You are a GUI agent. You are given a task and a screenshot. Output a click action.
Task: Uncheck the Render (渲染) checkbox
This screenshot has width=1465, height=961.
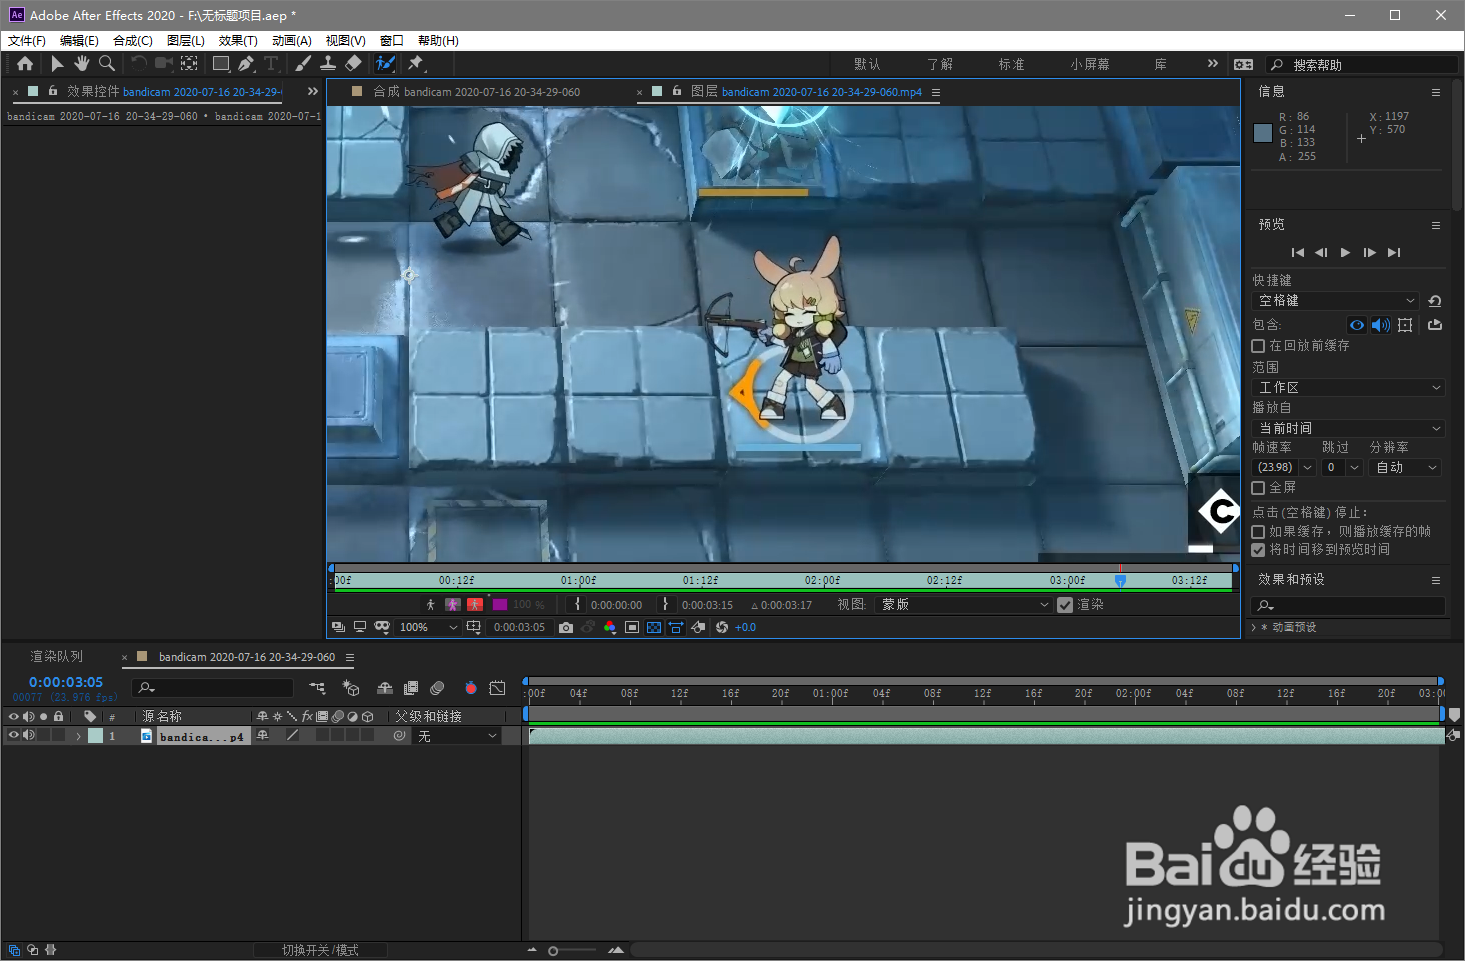1065,605
